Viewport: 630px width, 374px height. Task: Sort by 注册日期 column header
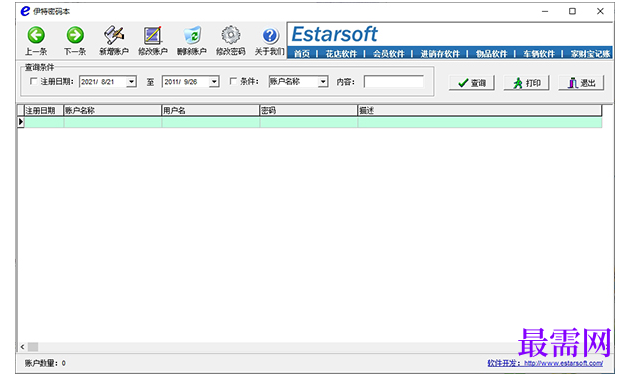[44, 110]
